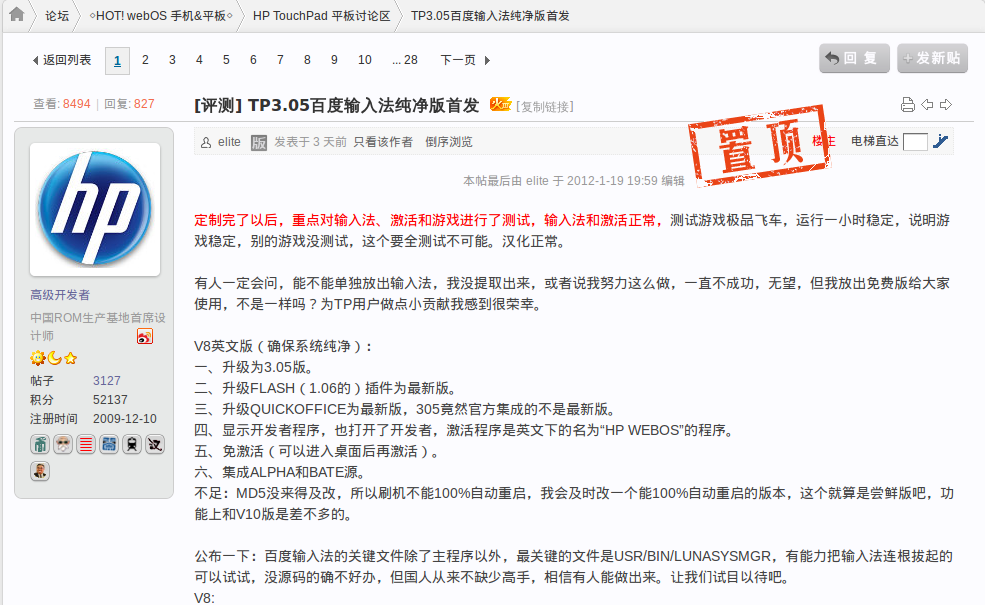Click the TP3.05百度输入法纯净版首发 breadcrumb
Image resolution: width=985 pixels, height=605 pixels.
tap(490, 16)
